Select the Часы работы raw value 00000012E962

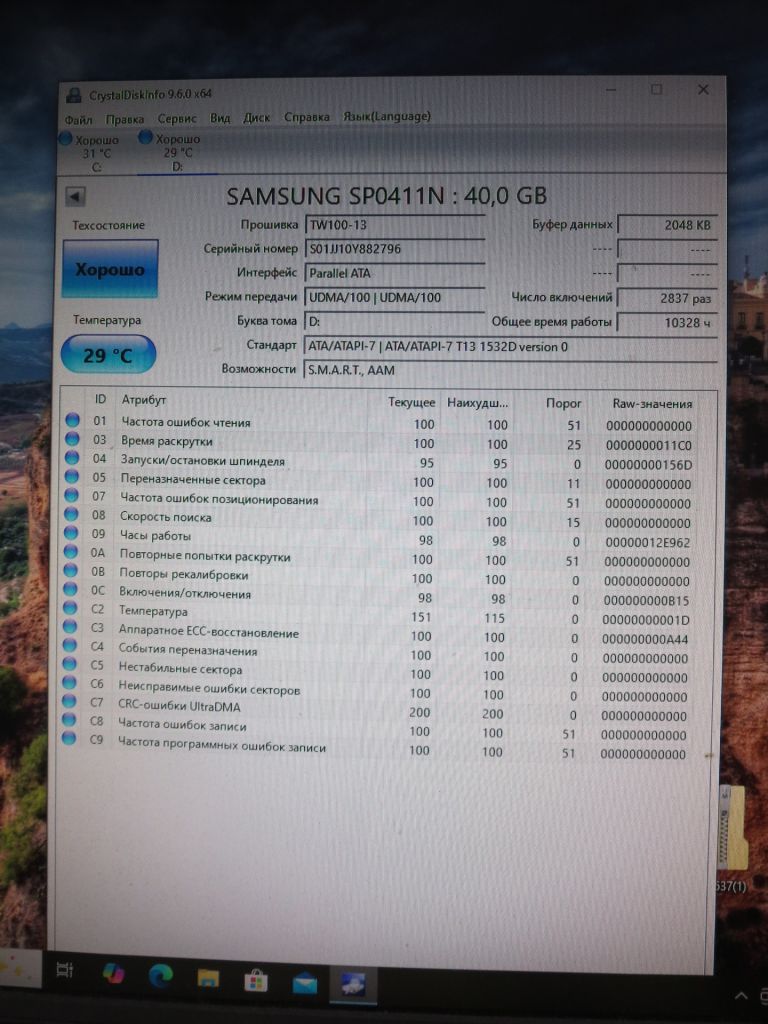647,542
